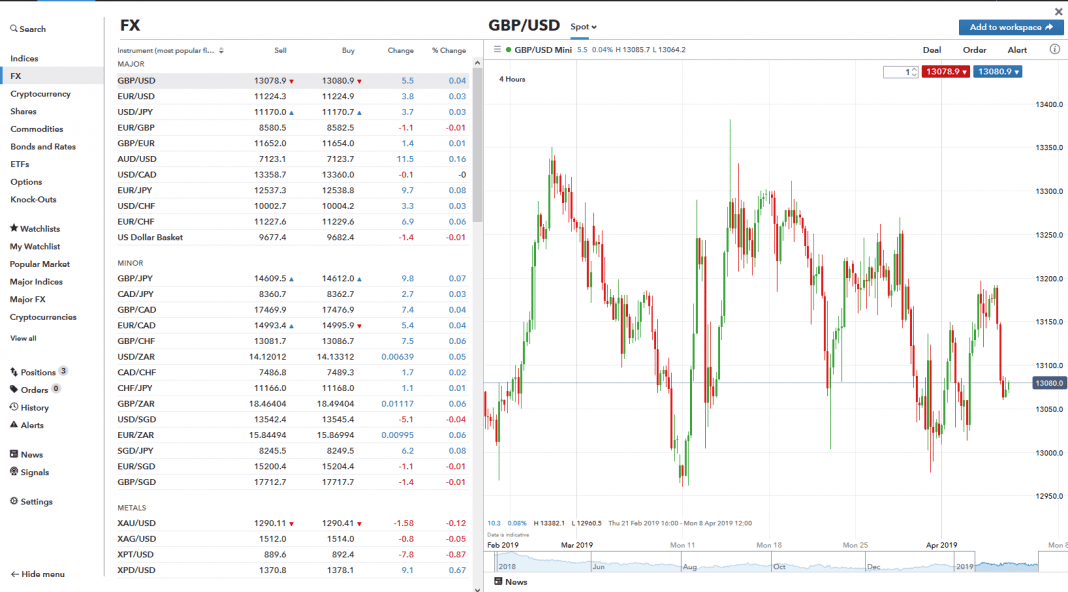
Task: Click the Alerts warning-triangle icon
Action: click(x=14, y=426)
